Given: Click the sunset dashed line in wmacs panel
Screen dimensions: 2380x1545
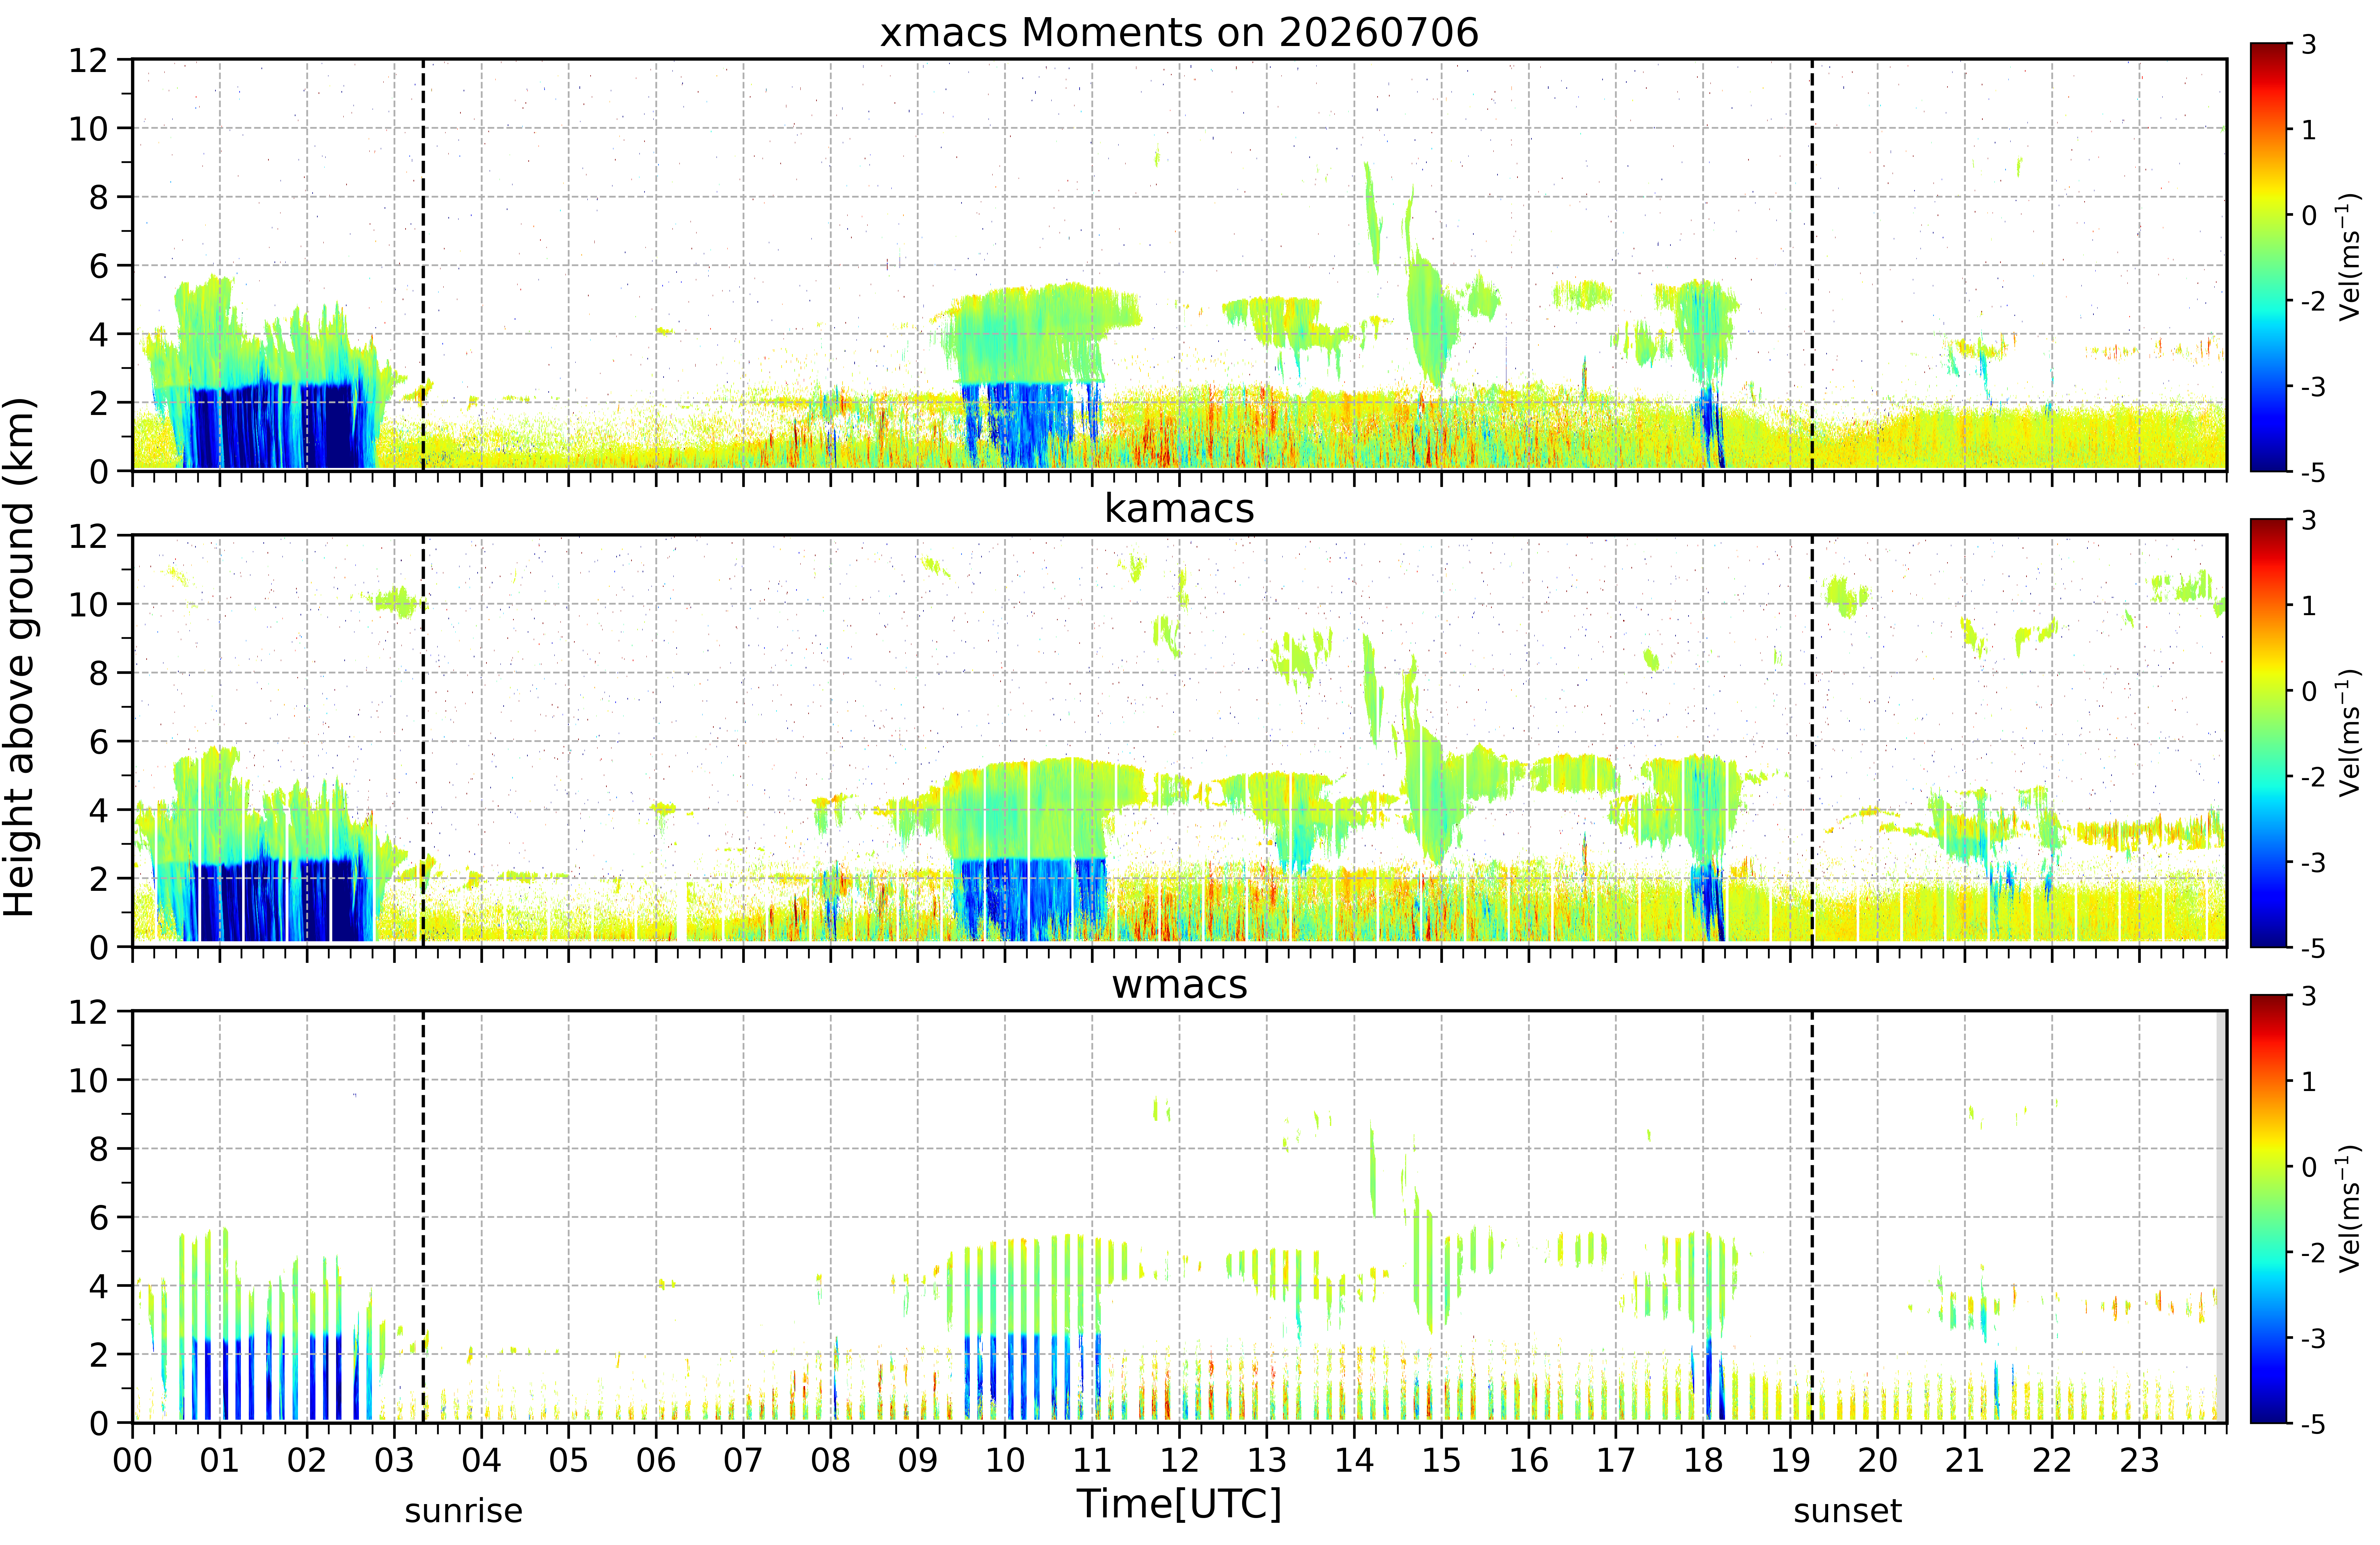Looking at the screenshot, I should (1812, 1217).
